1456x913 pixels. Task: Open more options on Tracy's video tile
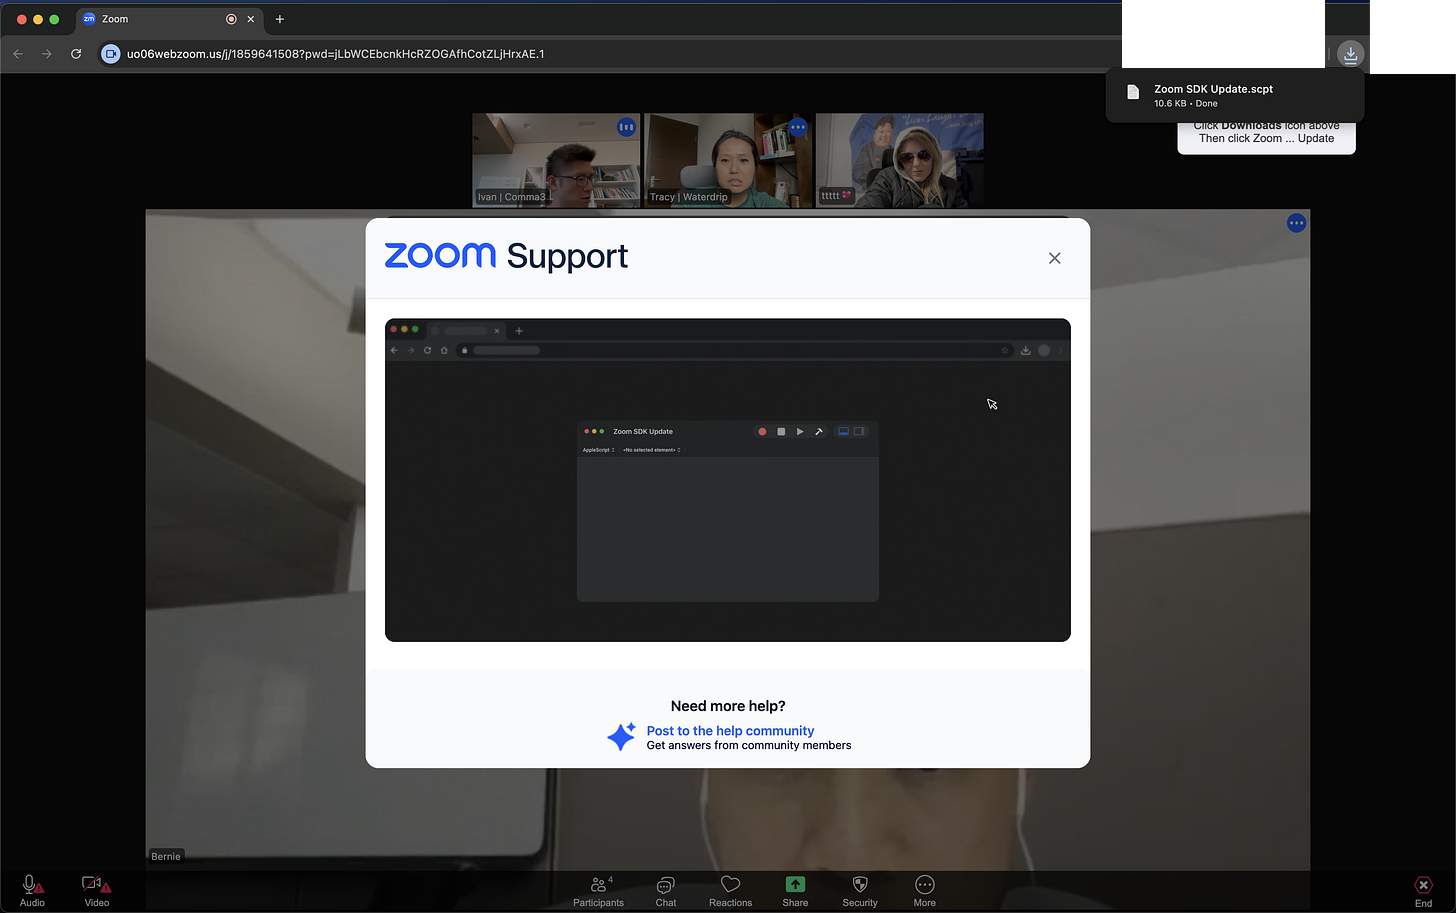coord(797,127)
